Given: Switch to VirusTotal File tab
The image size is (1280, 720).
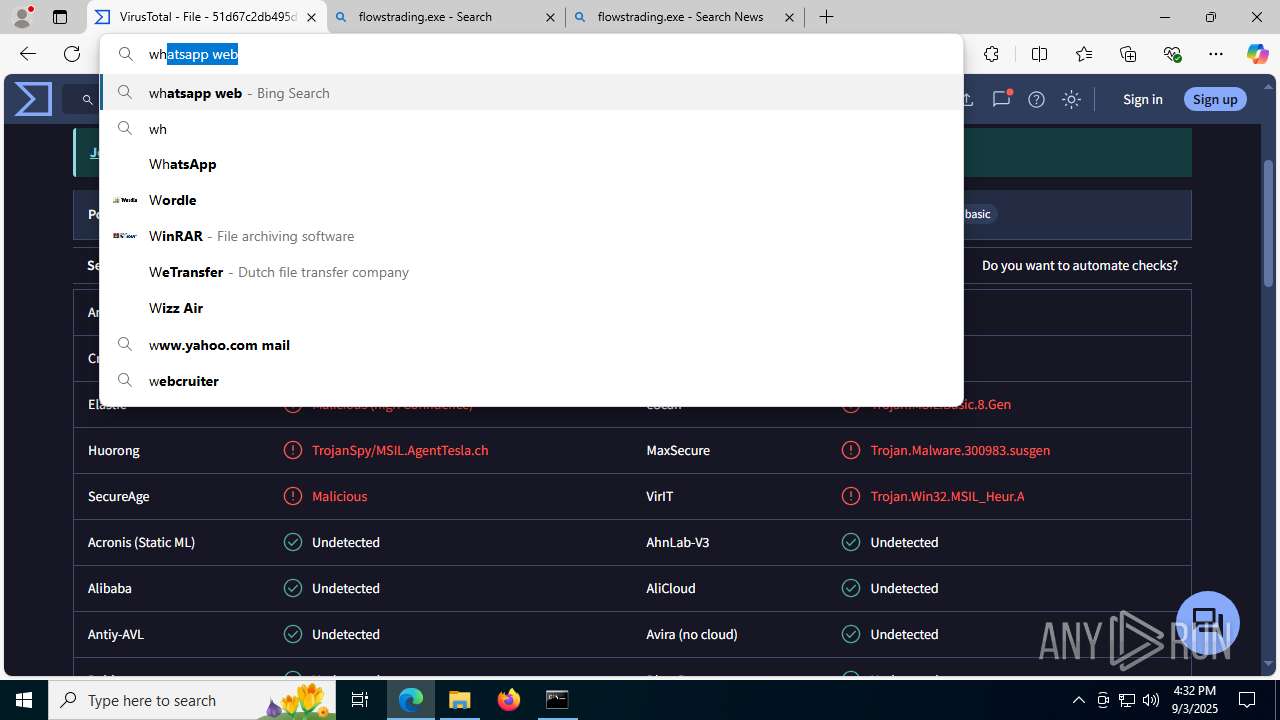Looking at the screenshot, I should [207, 17].
